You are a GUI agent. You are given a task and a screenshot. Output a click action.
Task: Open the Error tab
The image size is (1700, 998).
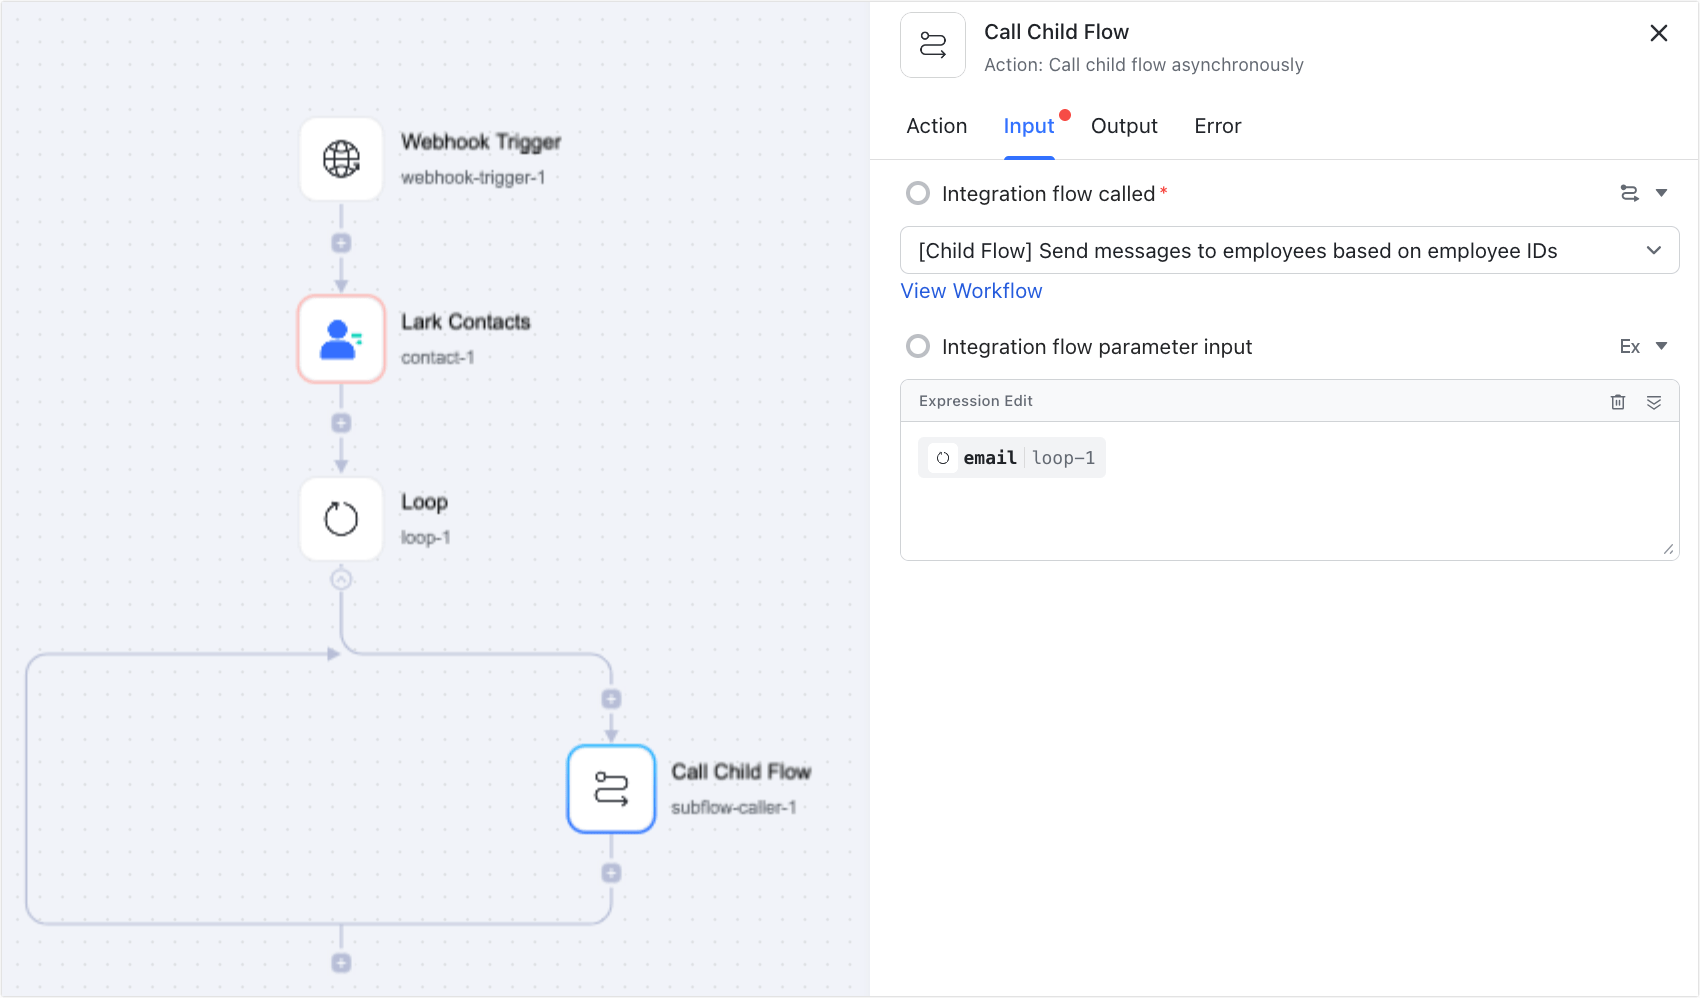coord(1217,126)
